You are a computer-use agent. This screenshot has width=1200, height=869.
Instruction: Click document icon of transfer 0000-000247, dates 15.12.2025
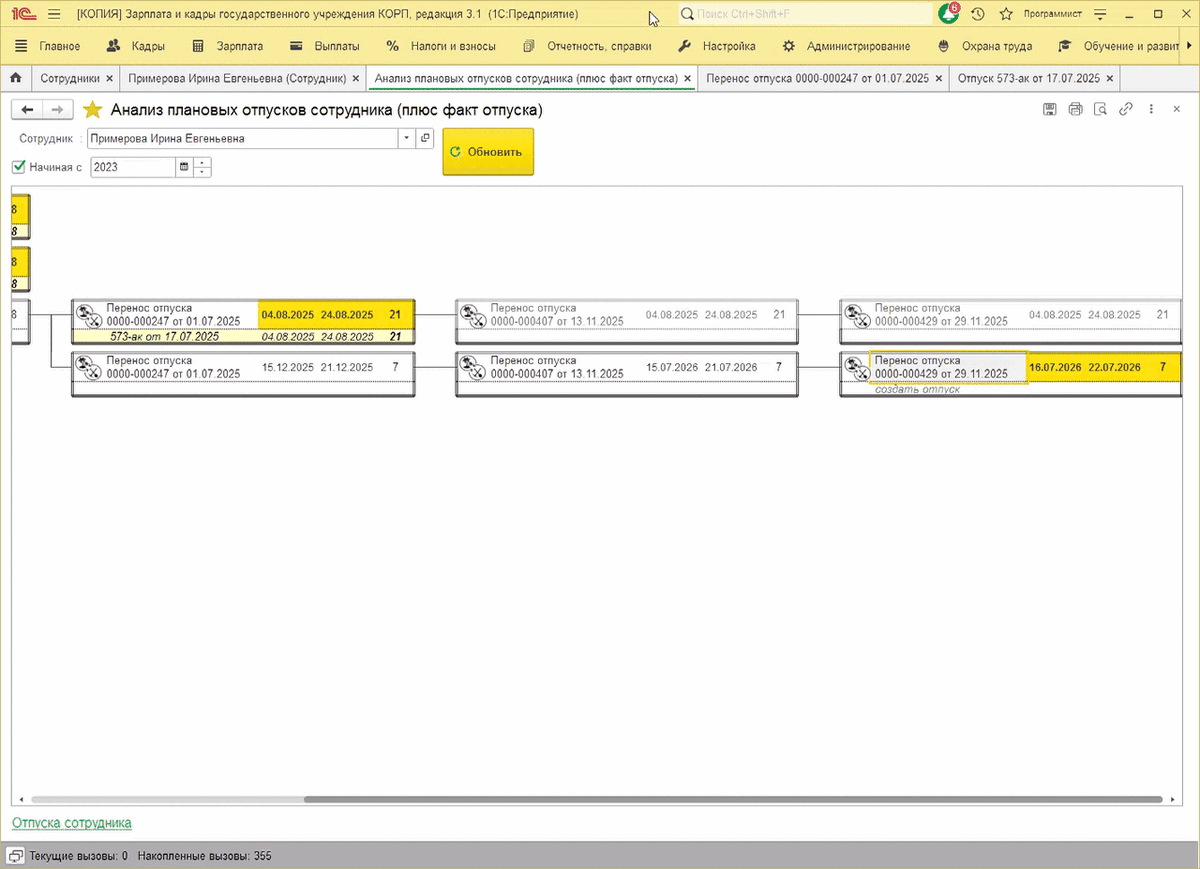point(87,366)
